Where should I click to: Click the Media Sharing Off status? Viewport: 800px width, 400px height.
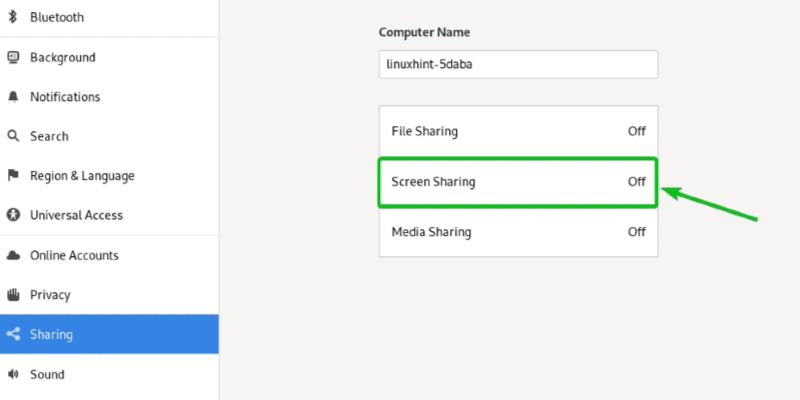pyautogui.click(x=636, y=232)
